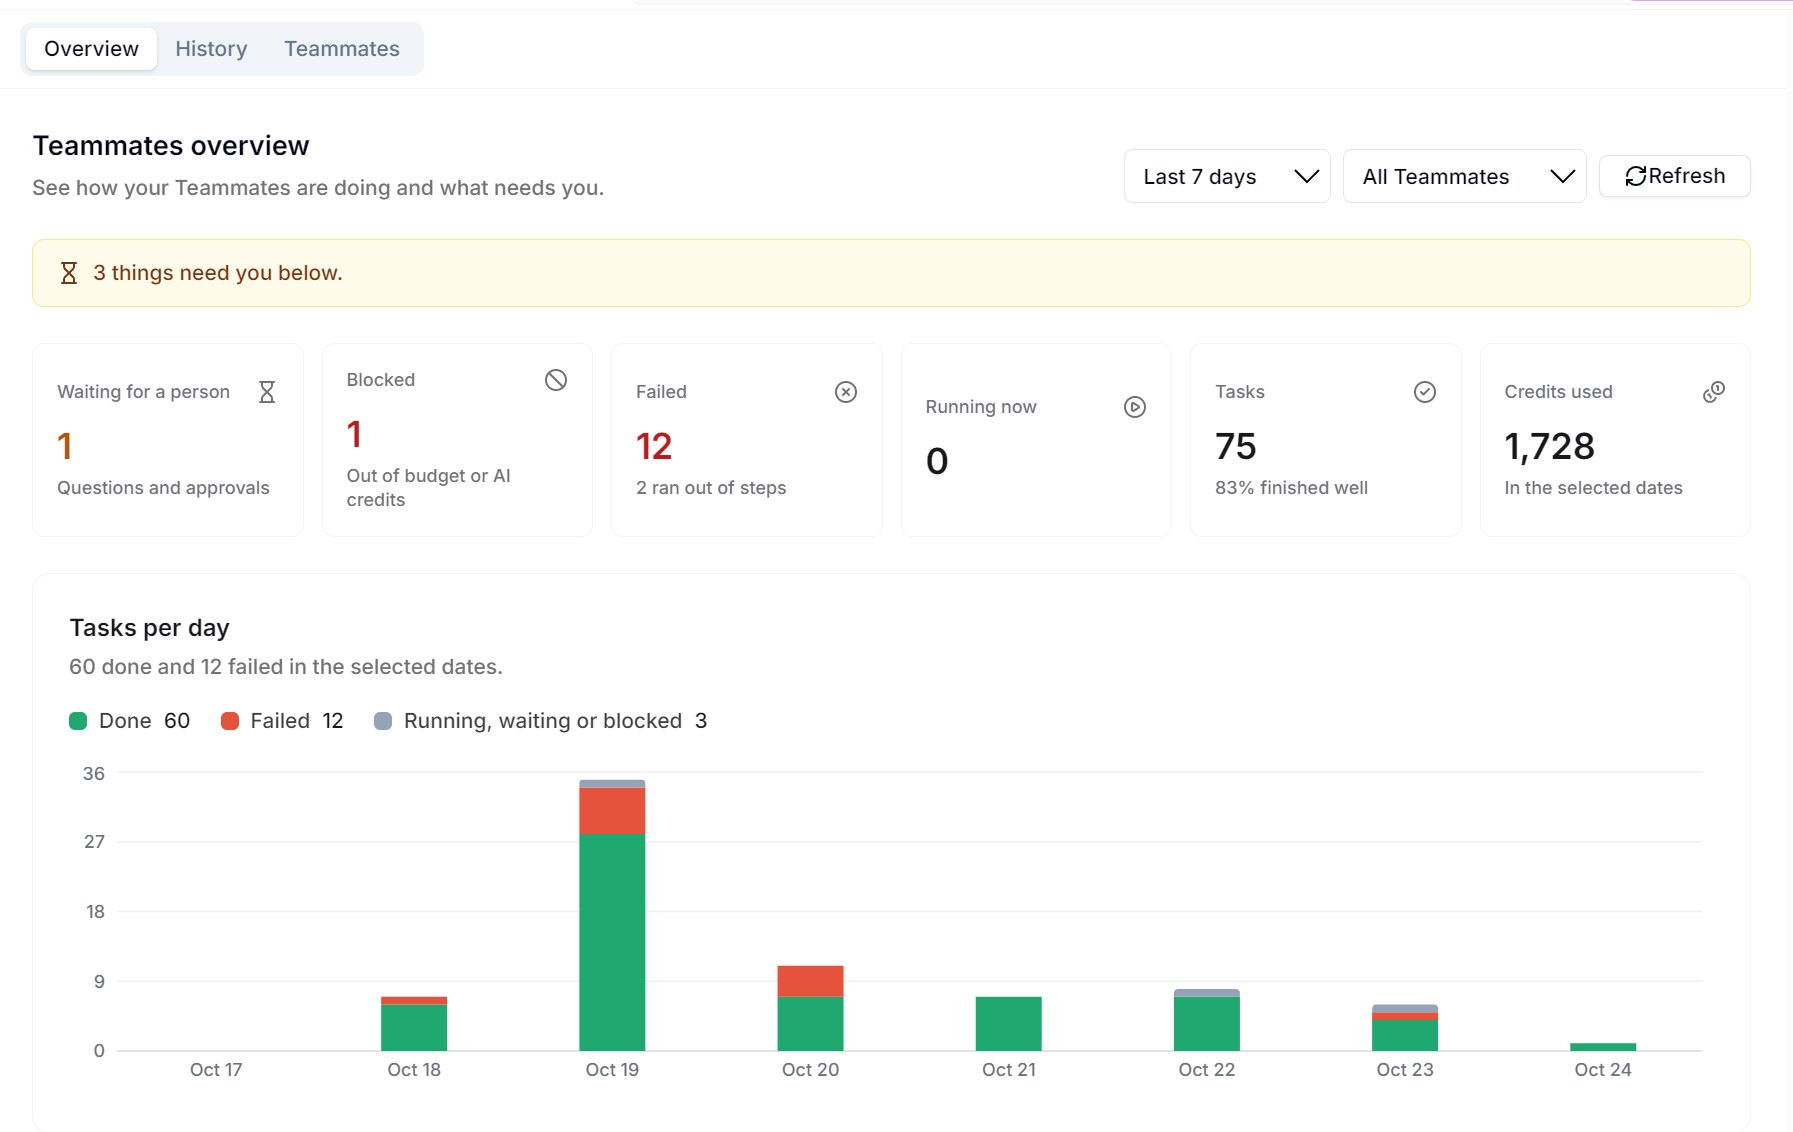Click 'Questions and approvals' text
This screenshot has width=1793, height=1132.
[x=163, y=488]
